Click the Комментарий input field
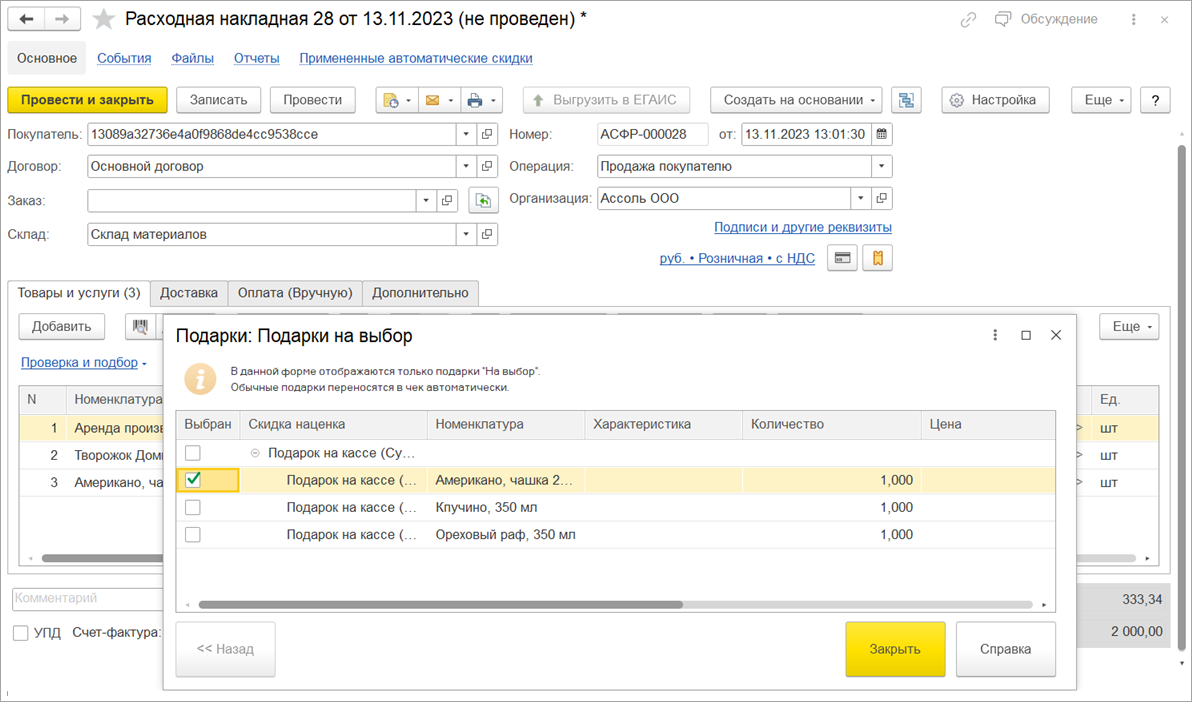This screenshot has height=702, width=1192. pos(85,599)
